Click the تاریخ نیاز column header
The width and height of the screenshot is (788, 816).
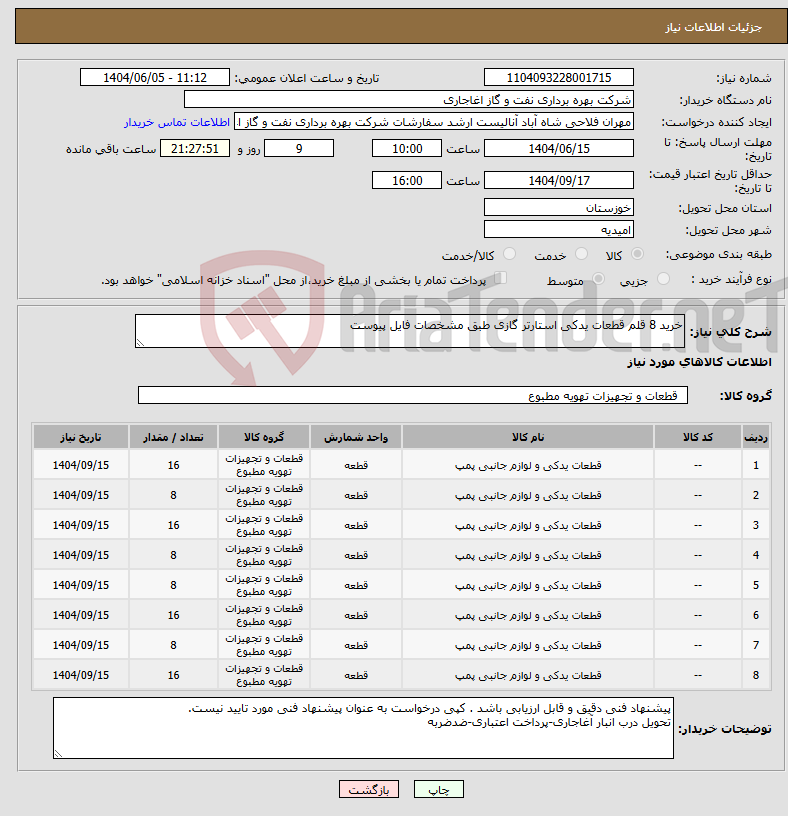(x=81, y=437)
